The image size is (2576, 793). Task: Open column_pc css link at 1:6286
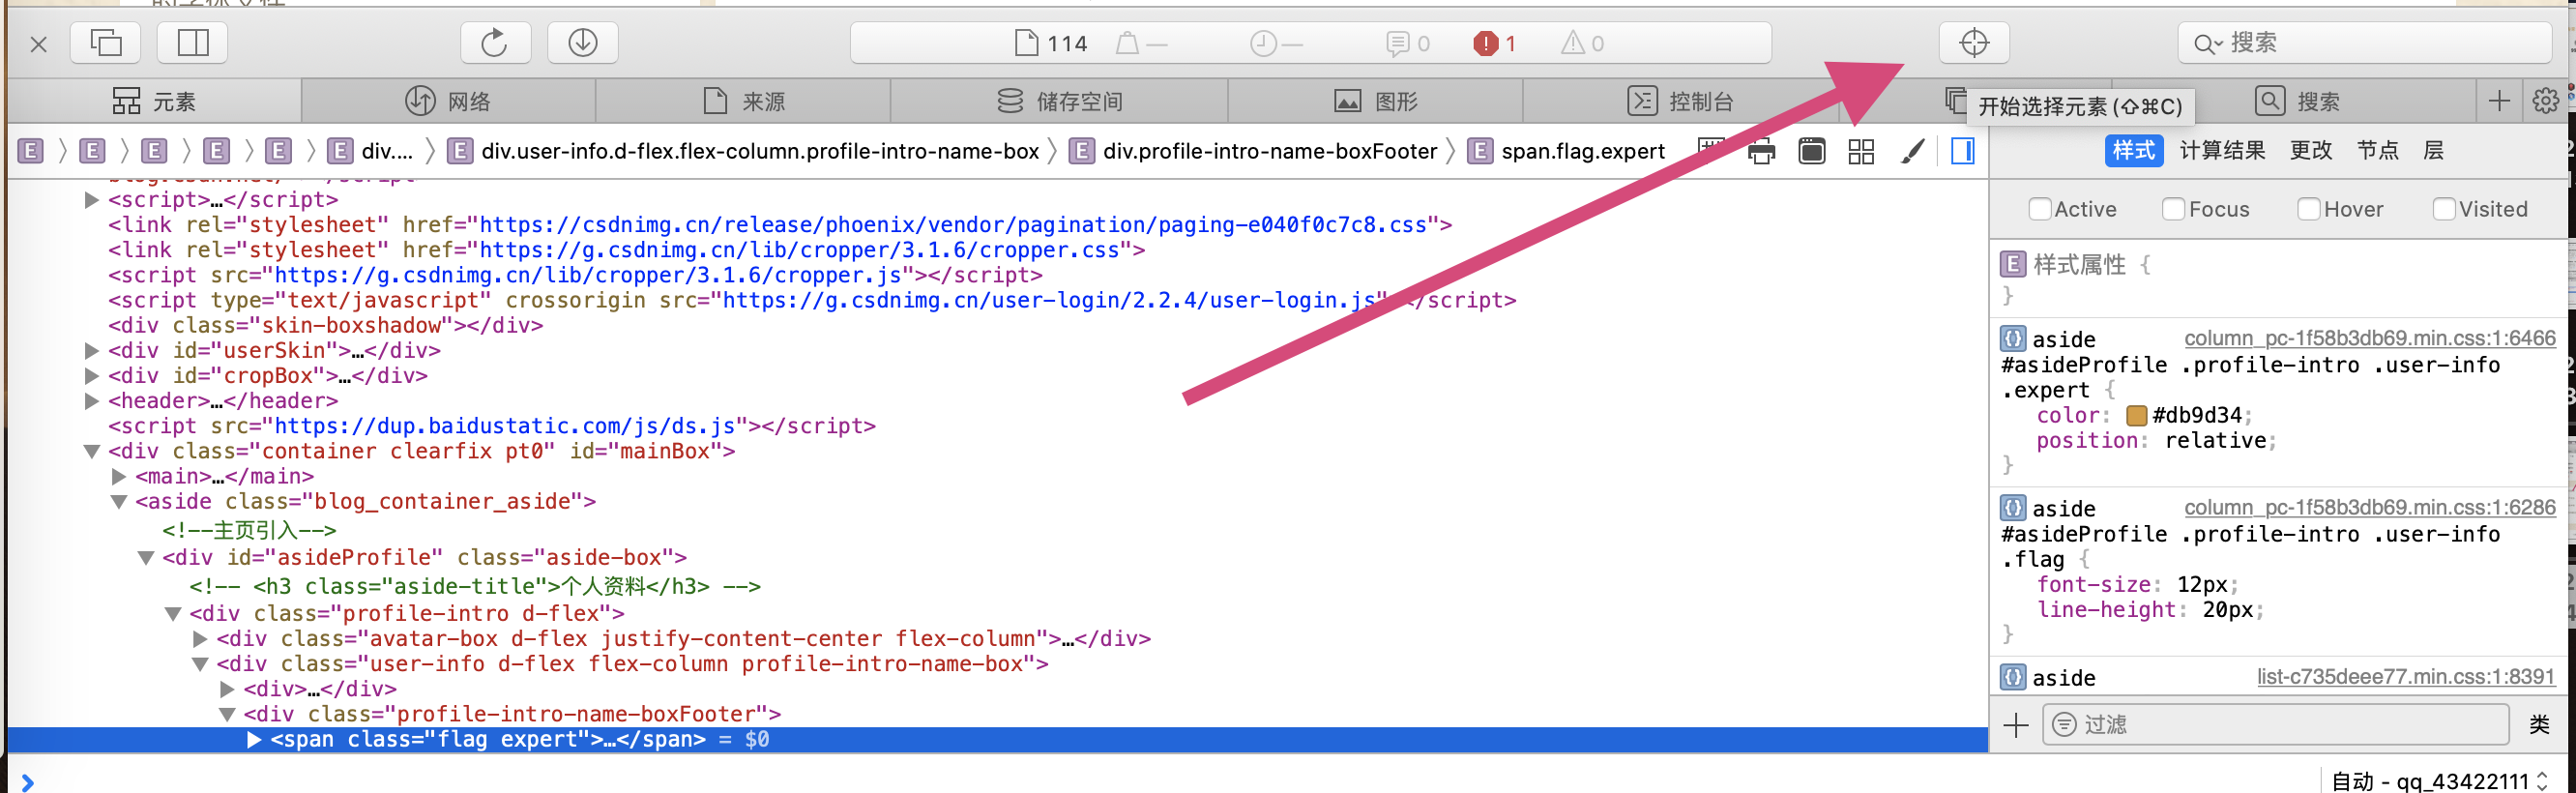coord(2369,508)
